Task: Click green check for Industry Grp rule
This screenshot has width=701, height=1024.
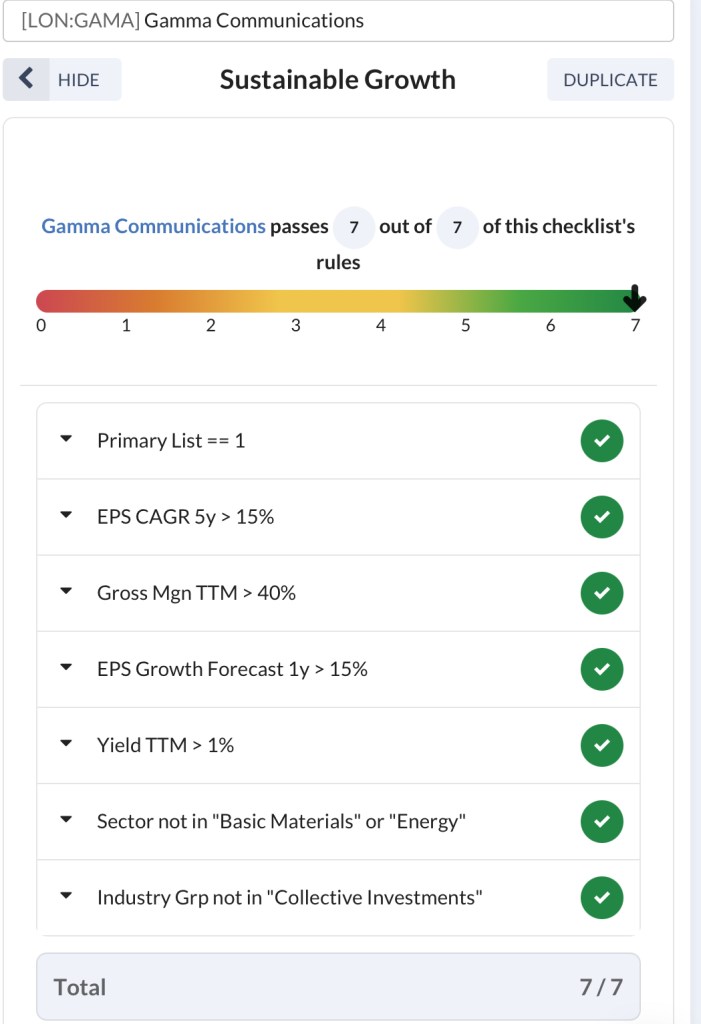Action: click(601, 897)
